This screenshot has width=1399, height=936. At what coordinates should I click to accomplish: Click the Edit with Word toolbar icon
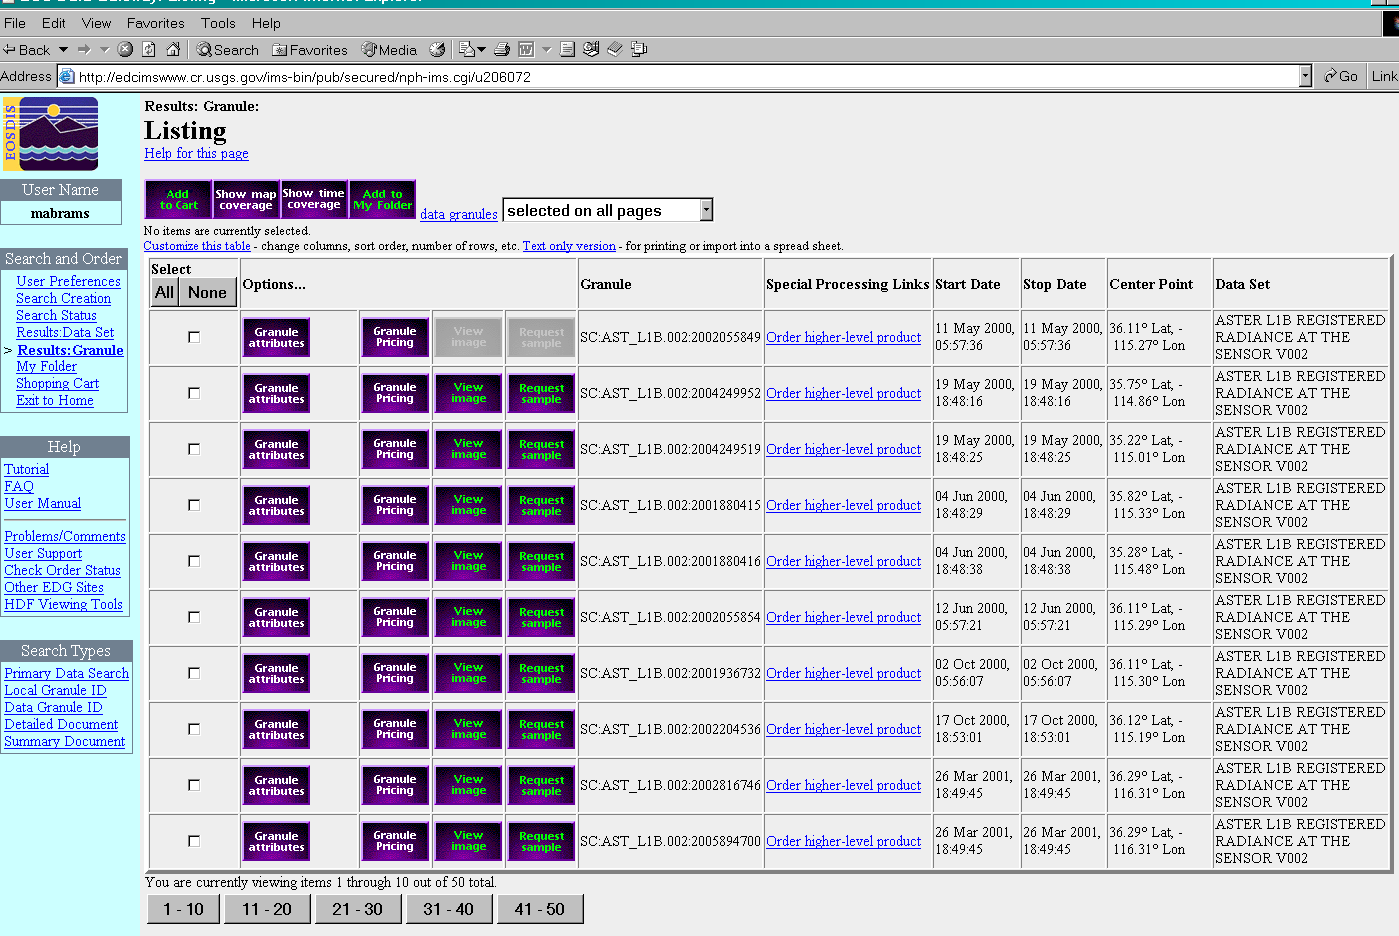click(x=526, y=49)
